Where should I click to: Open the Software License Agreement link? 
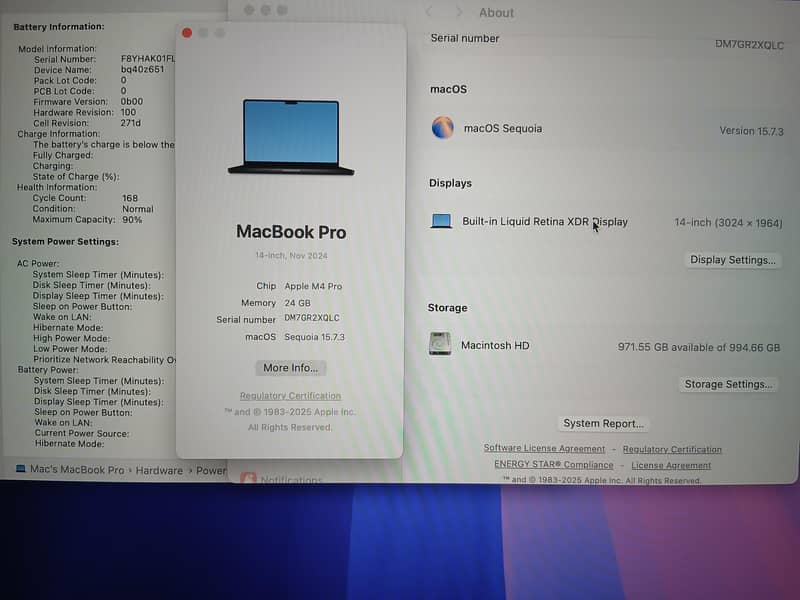[544, 449]
